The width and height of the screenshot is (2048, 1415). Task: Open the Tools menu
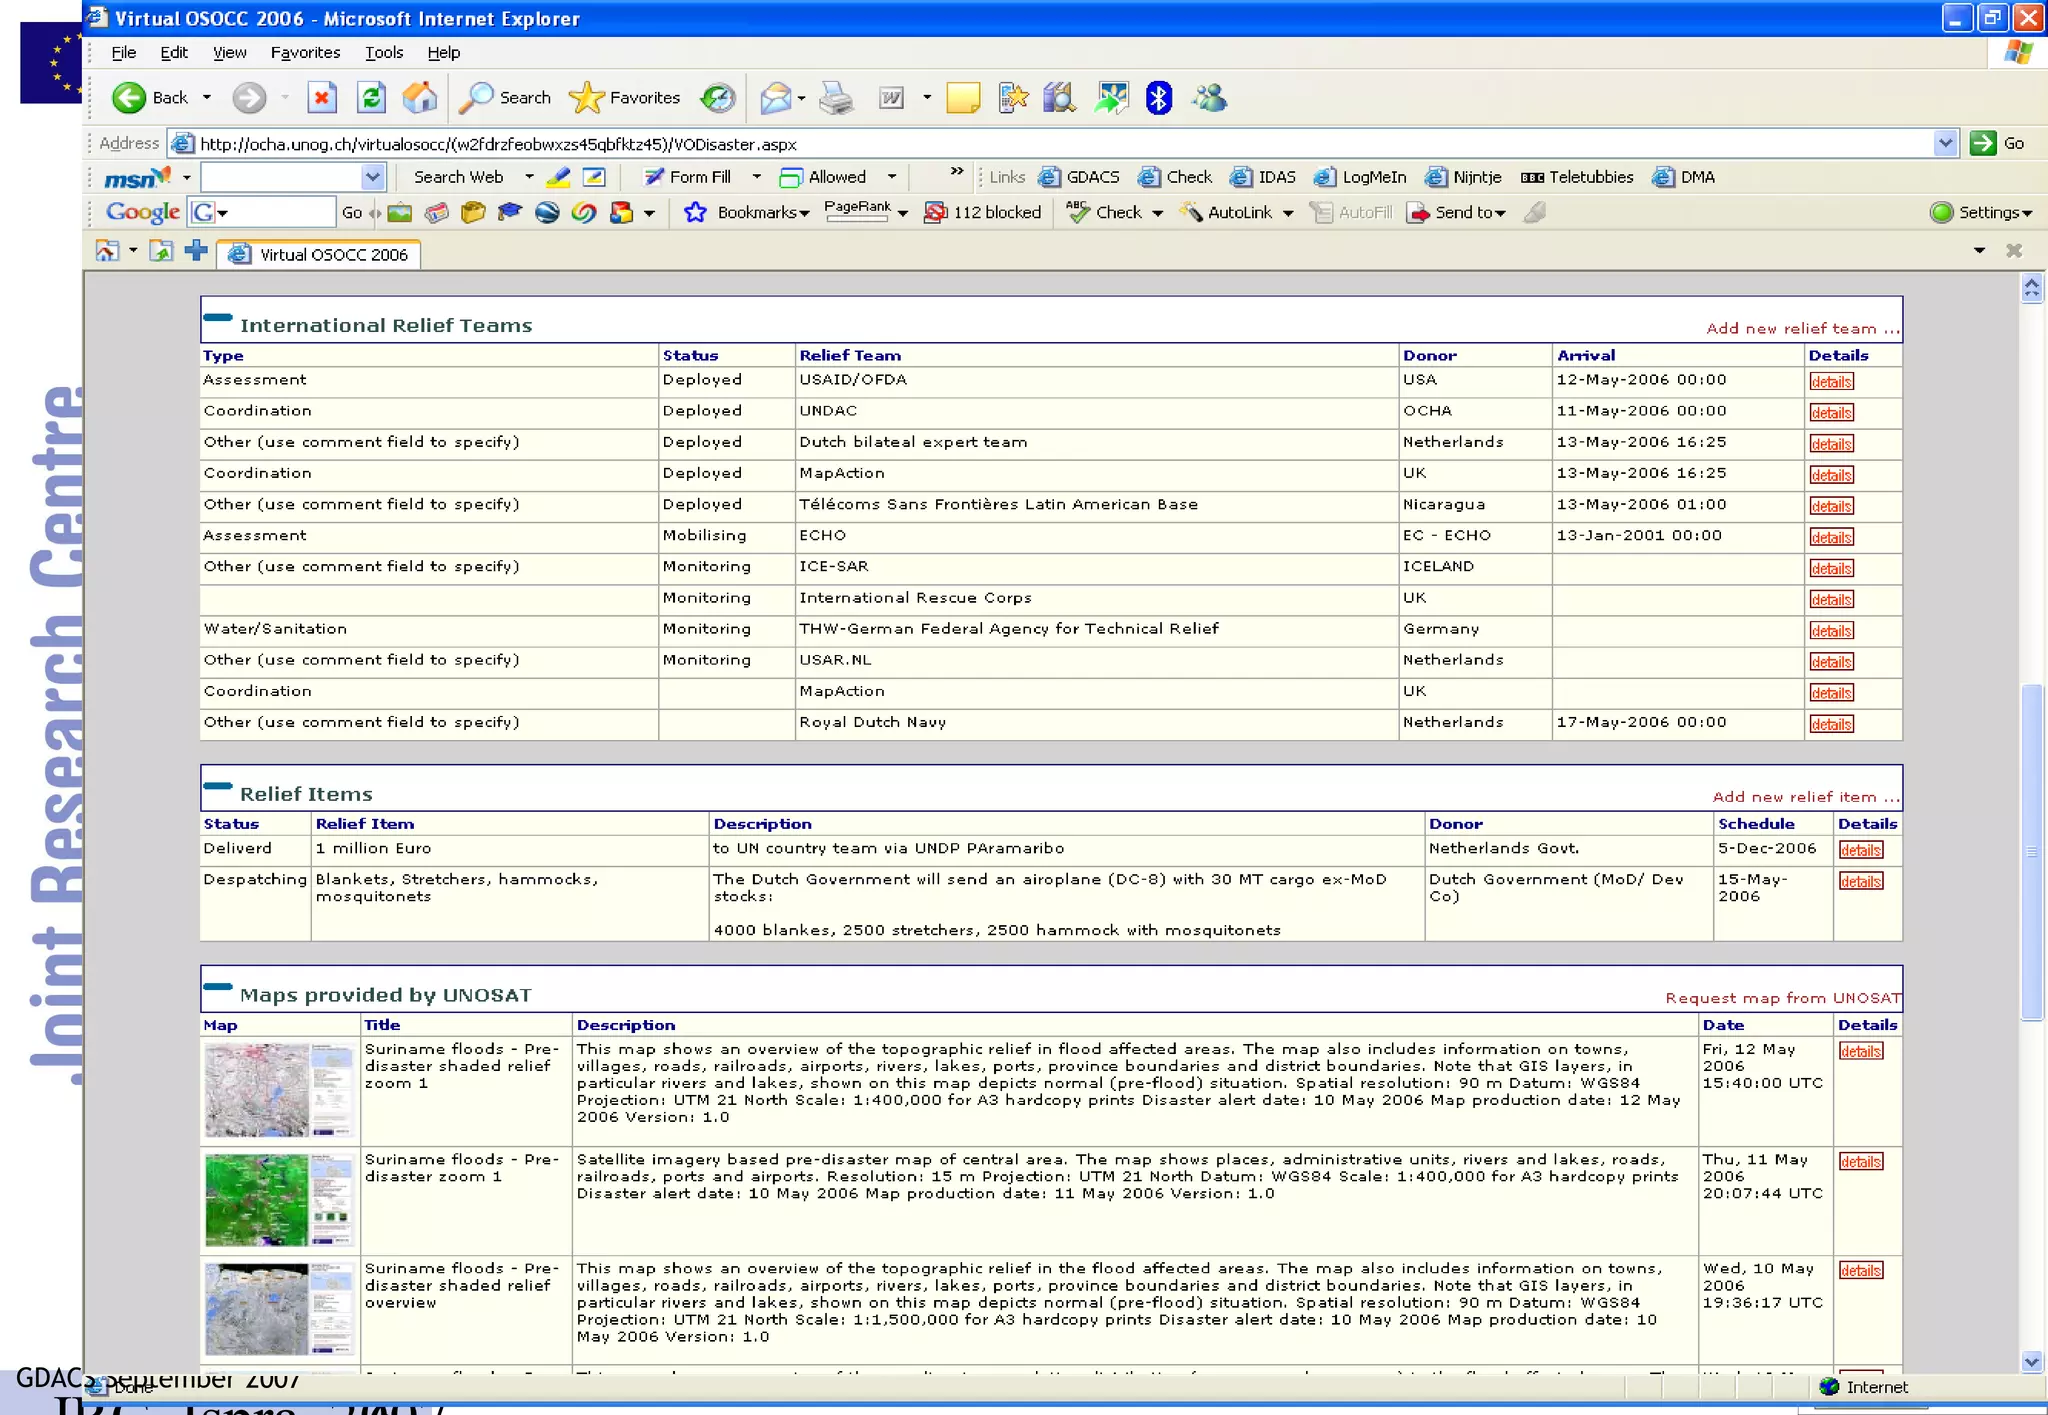click(x=383, y=52)
